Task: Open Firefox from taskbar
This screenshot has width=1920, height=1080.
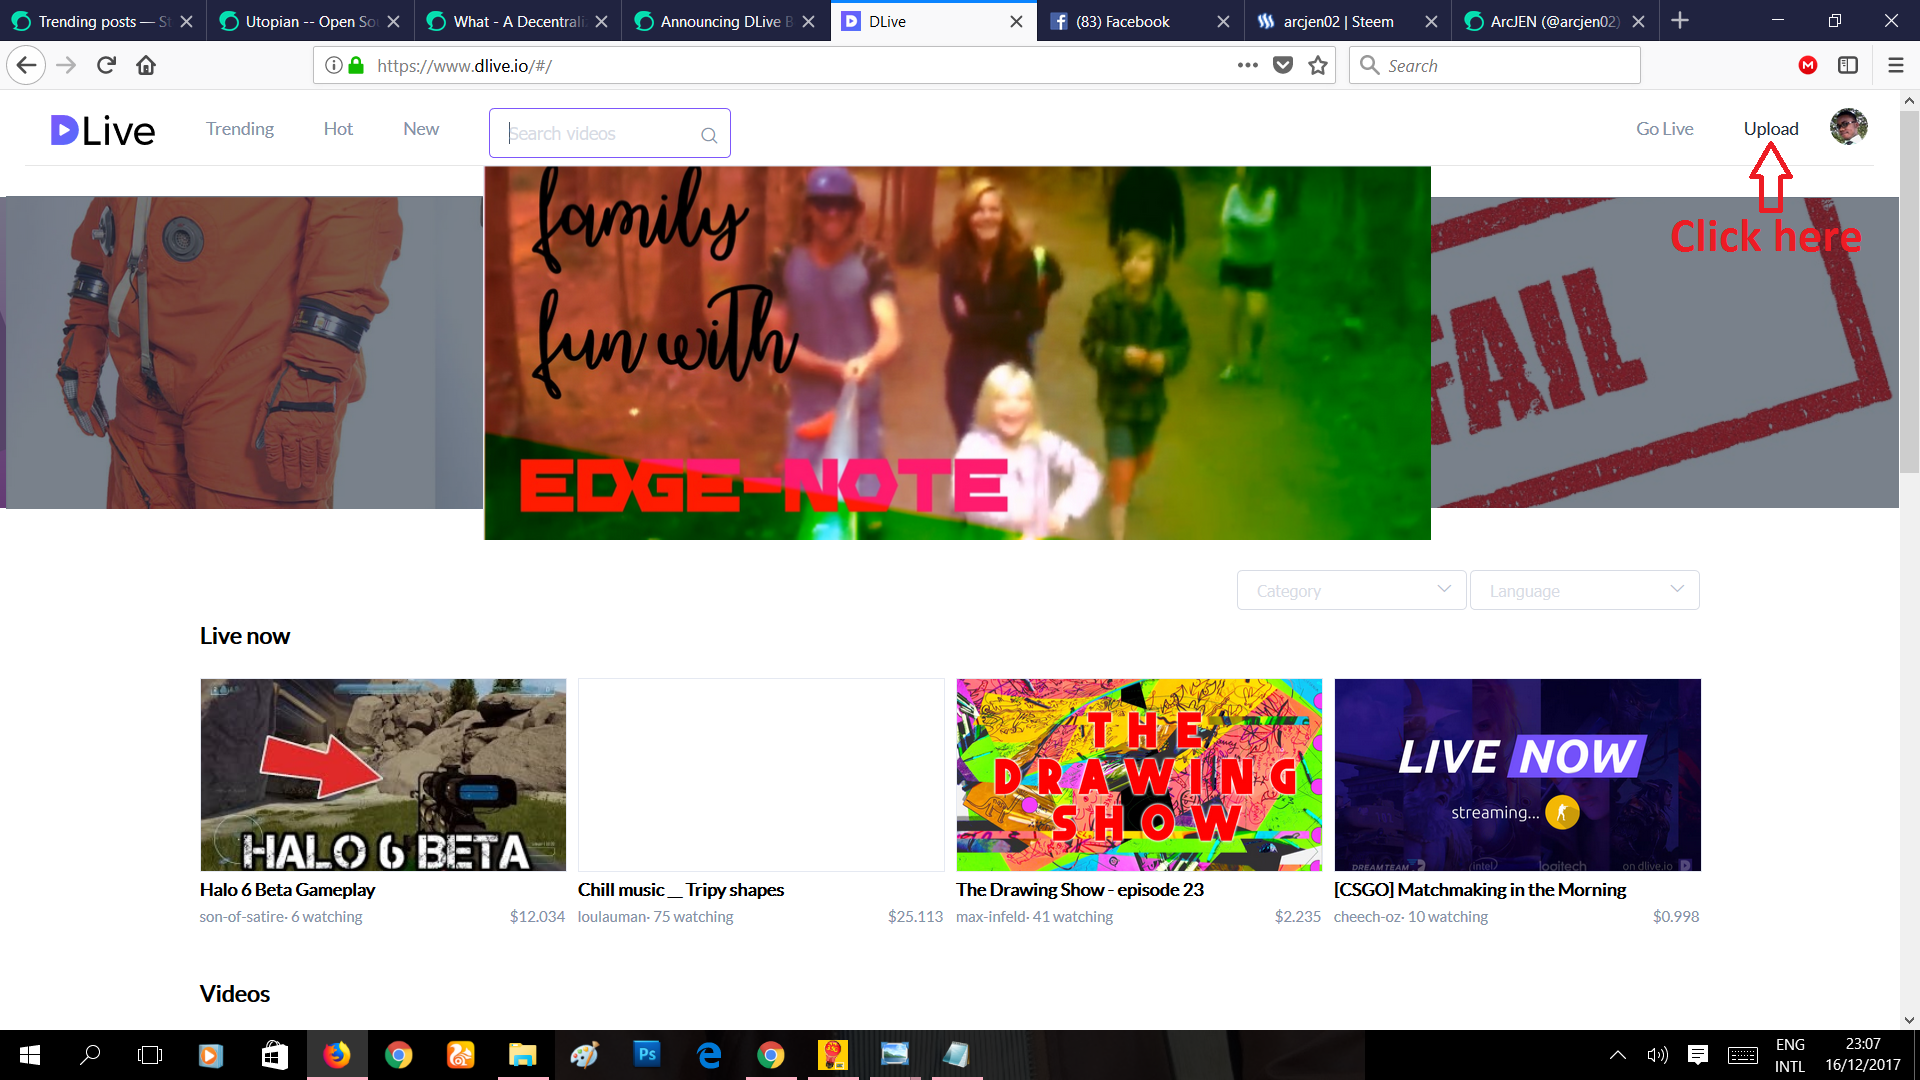Action: [337, 1055]
